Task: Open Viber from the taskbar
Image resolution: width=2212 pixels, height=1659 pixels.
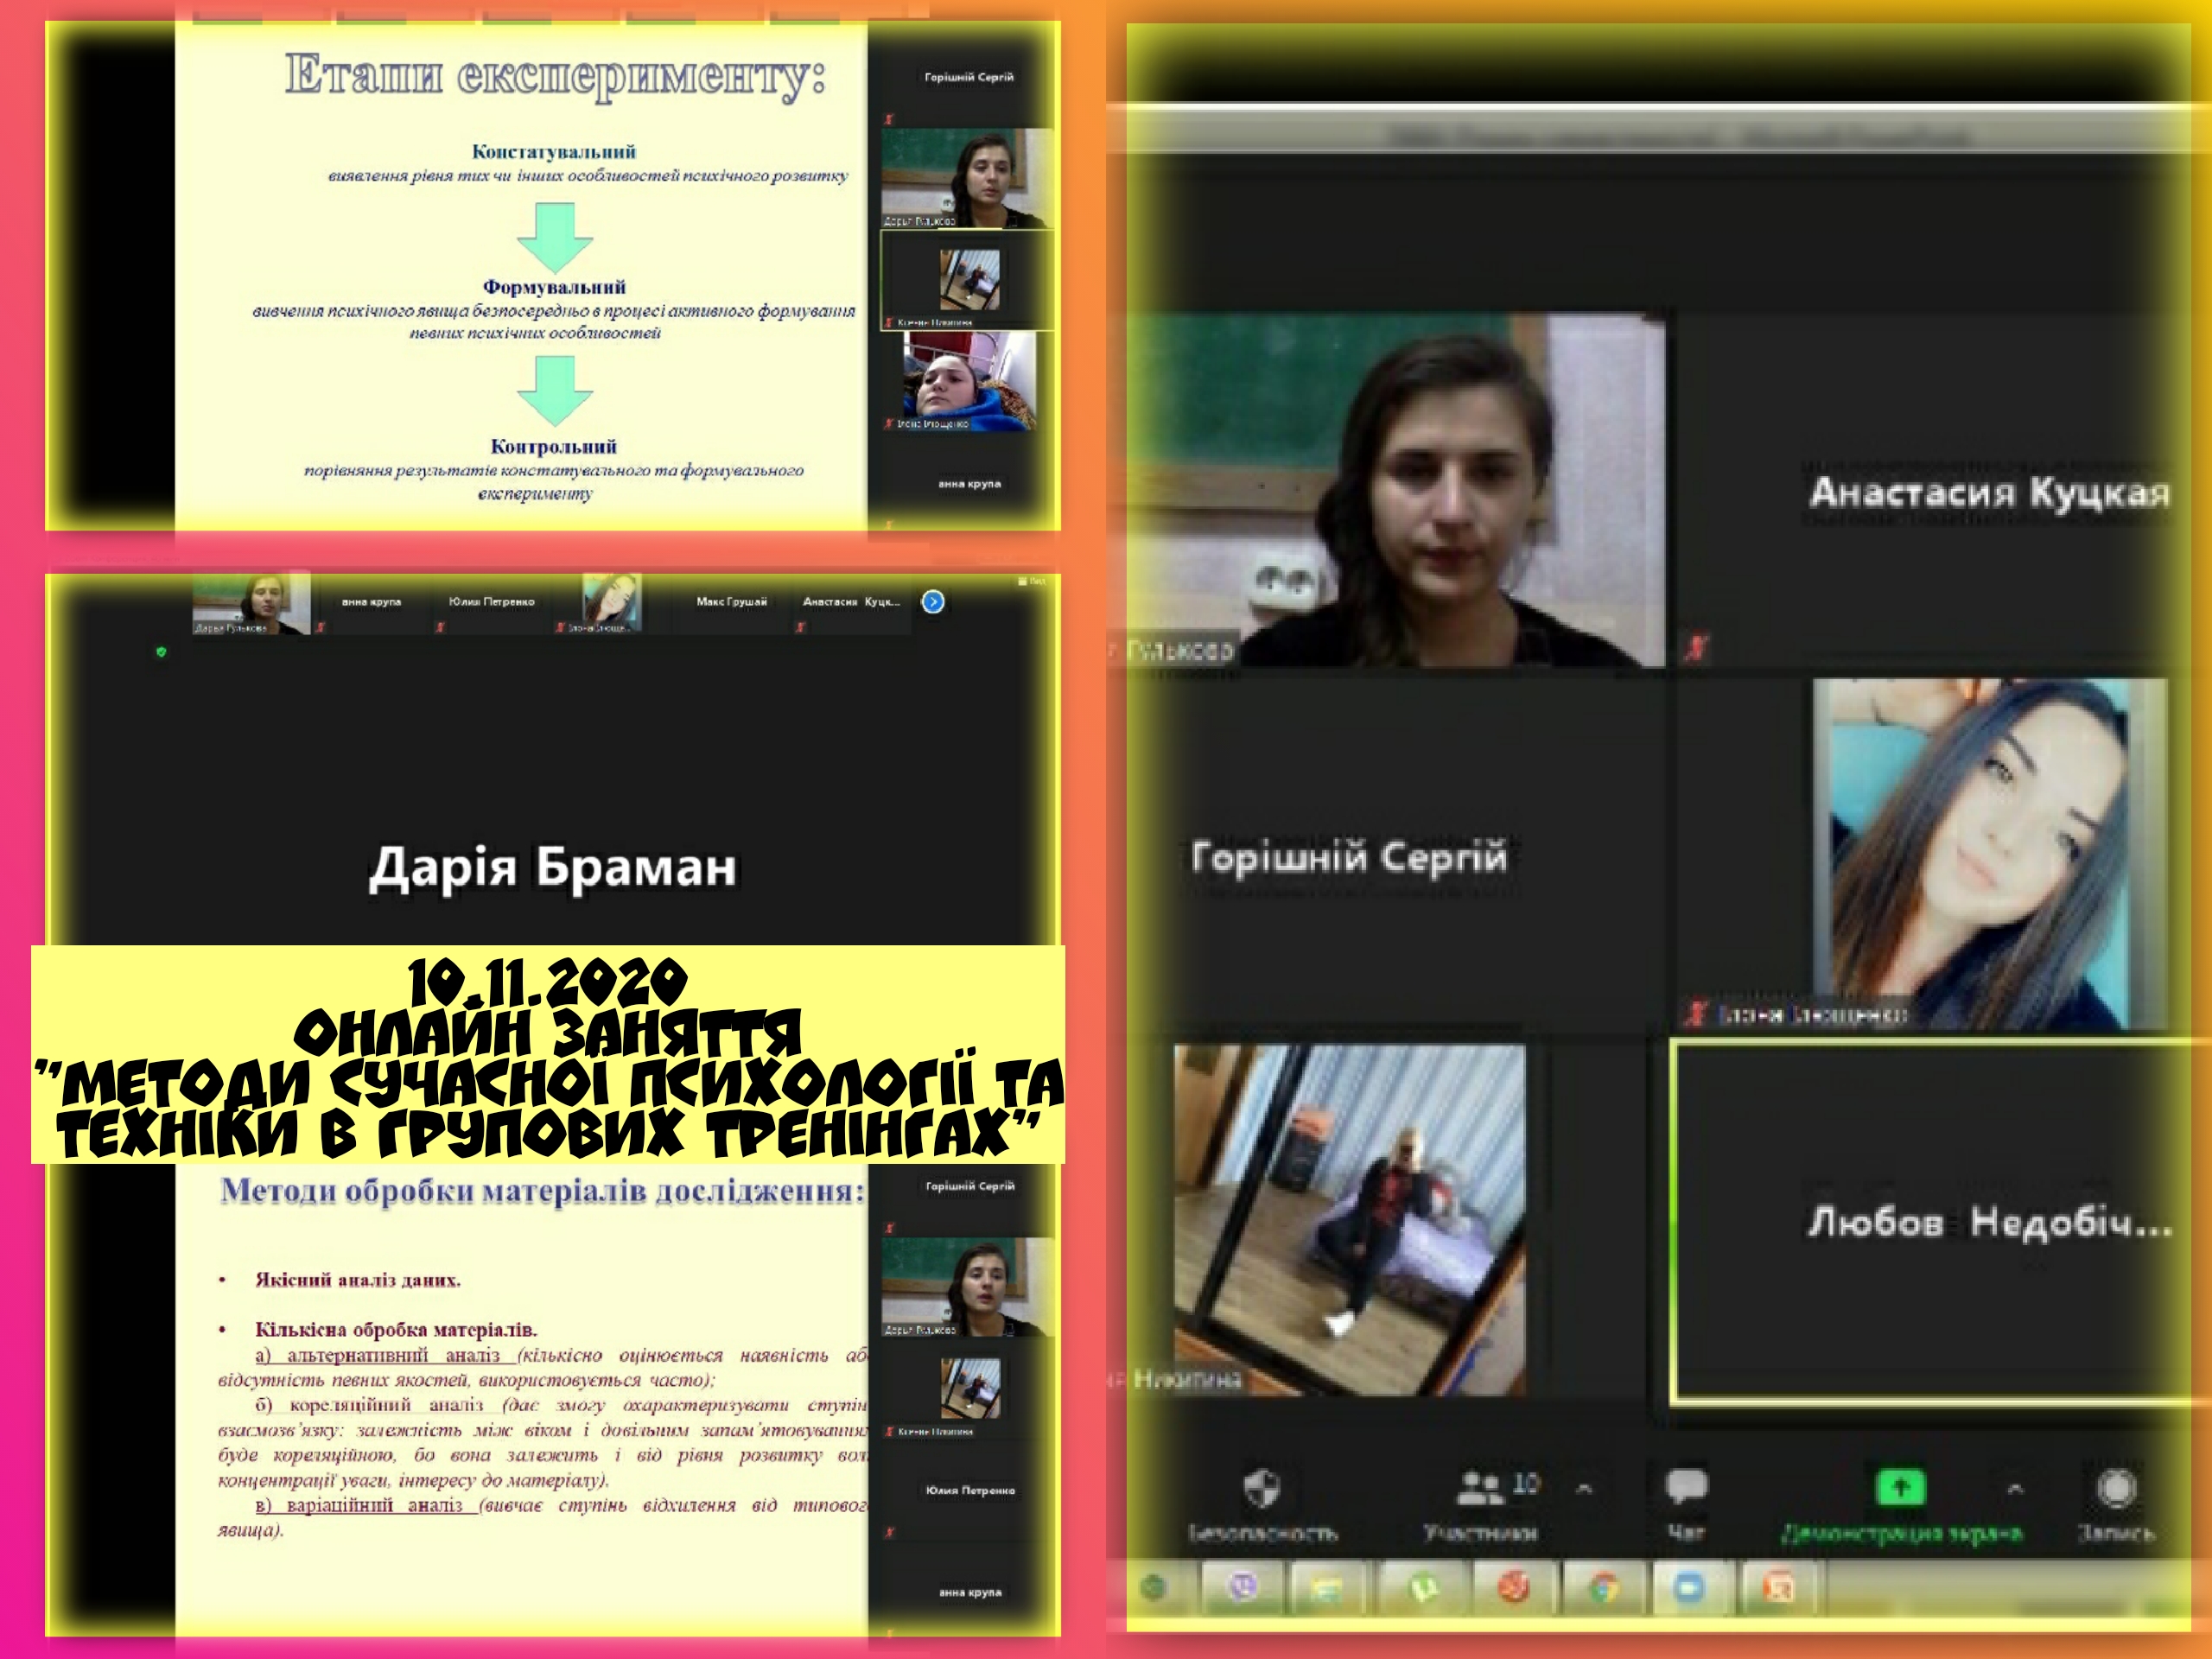Action: pos(1243,1587)
